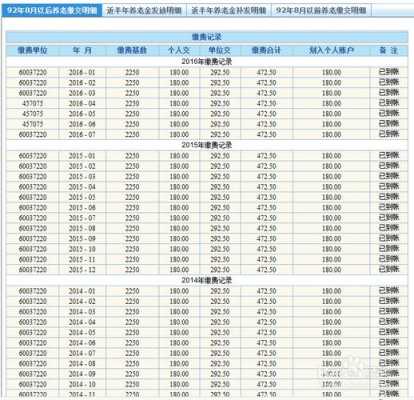Click the 2014年缴费记录 section heading
Viewport: 414px width, 400px height.
[x=207, y=280]
